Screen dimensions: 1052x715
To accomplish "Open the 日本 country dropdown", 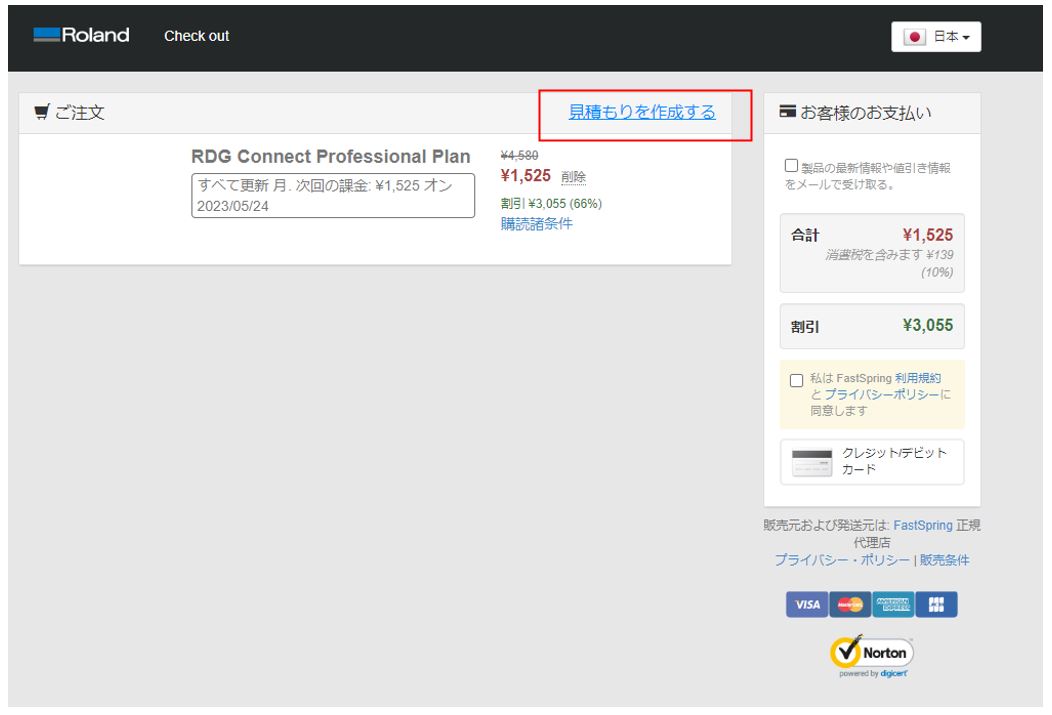I will click(x=936, y=36).
